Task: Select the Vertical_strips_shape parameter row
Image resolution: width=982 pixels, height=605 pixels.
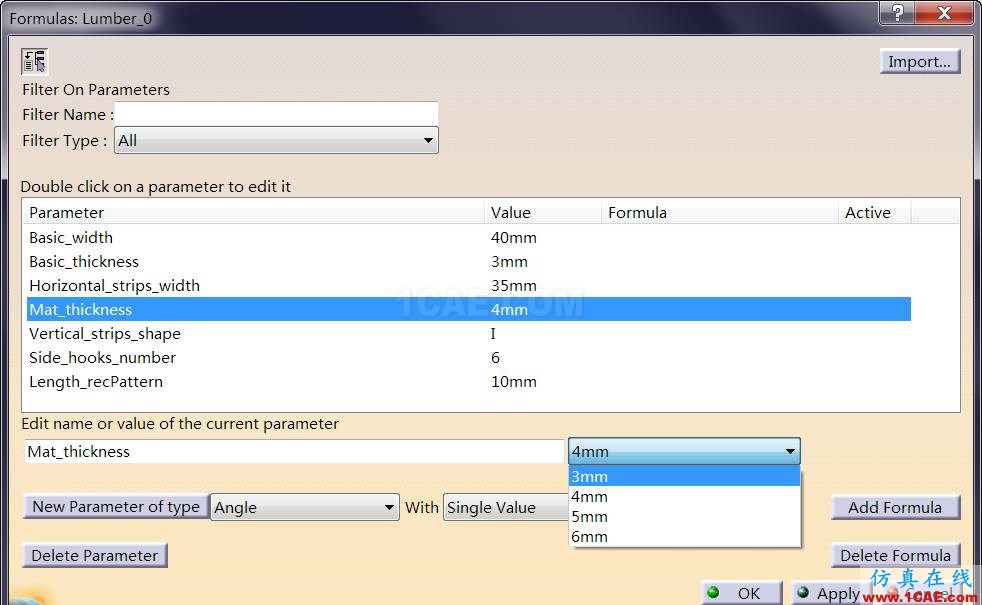Action: point(468,333)
